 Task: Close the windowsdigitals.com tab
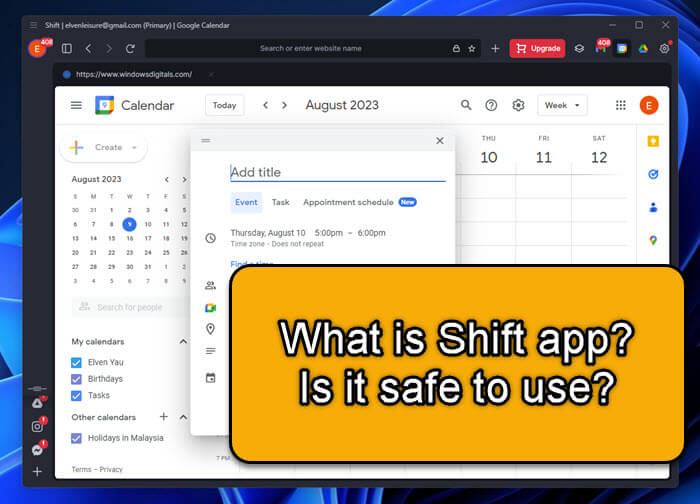click(211, 74)
